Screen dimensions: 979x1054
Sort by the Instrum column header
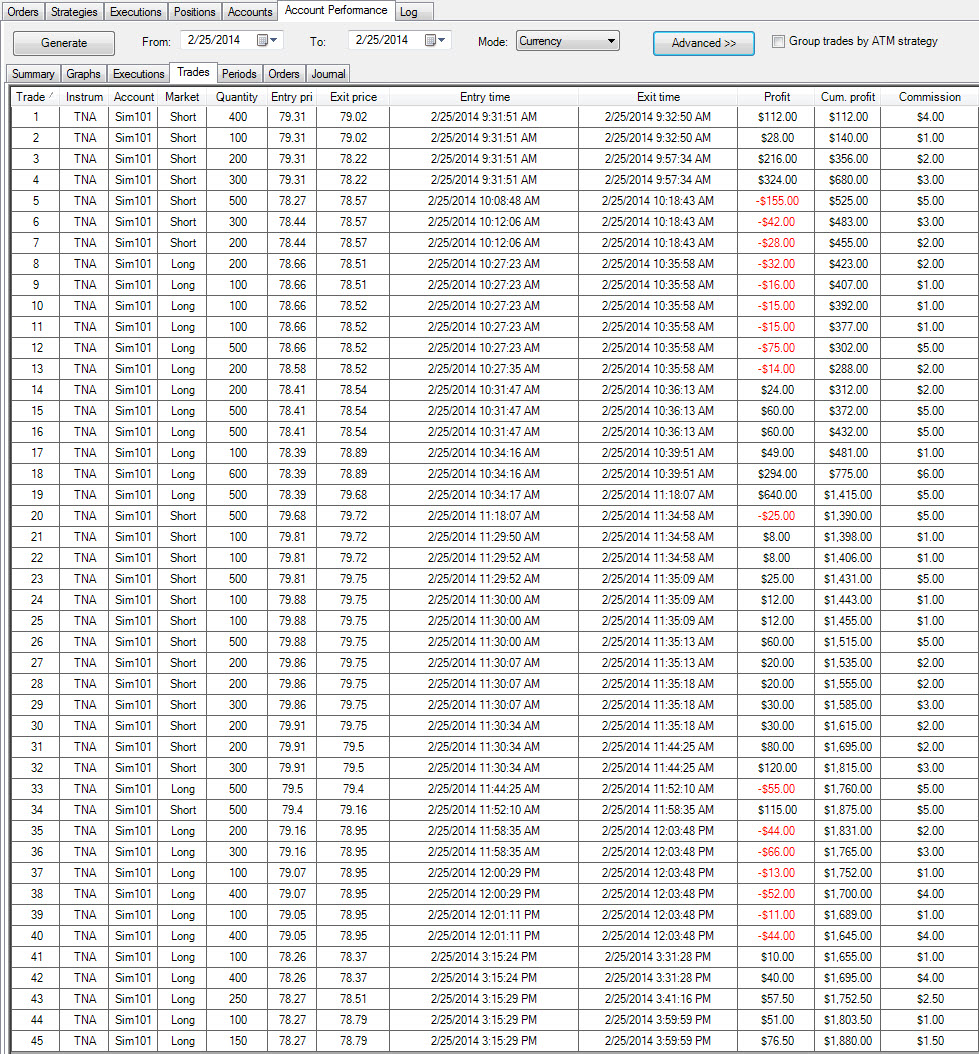tap(84, 97)
